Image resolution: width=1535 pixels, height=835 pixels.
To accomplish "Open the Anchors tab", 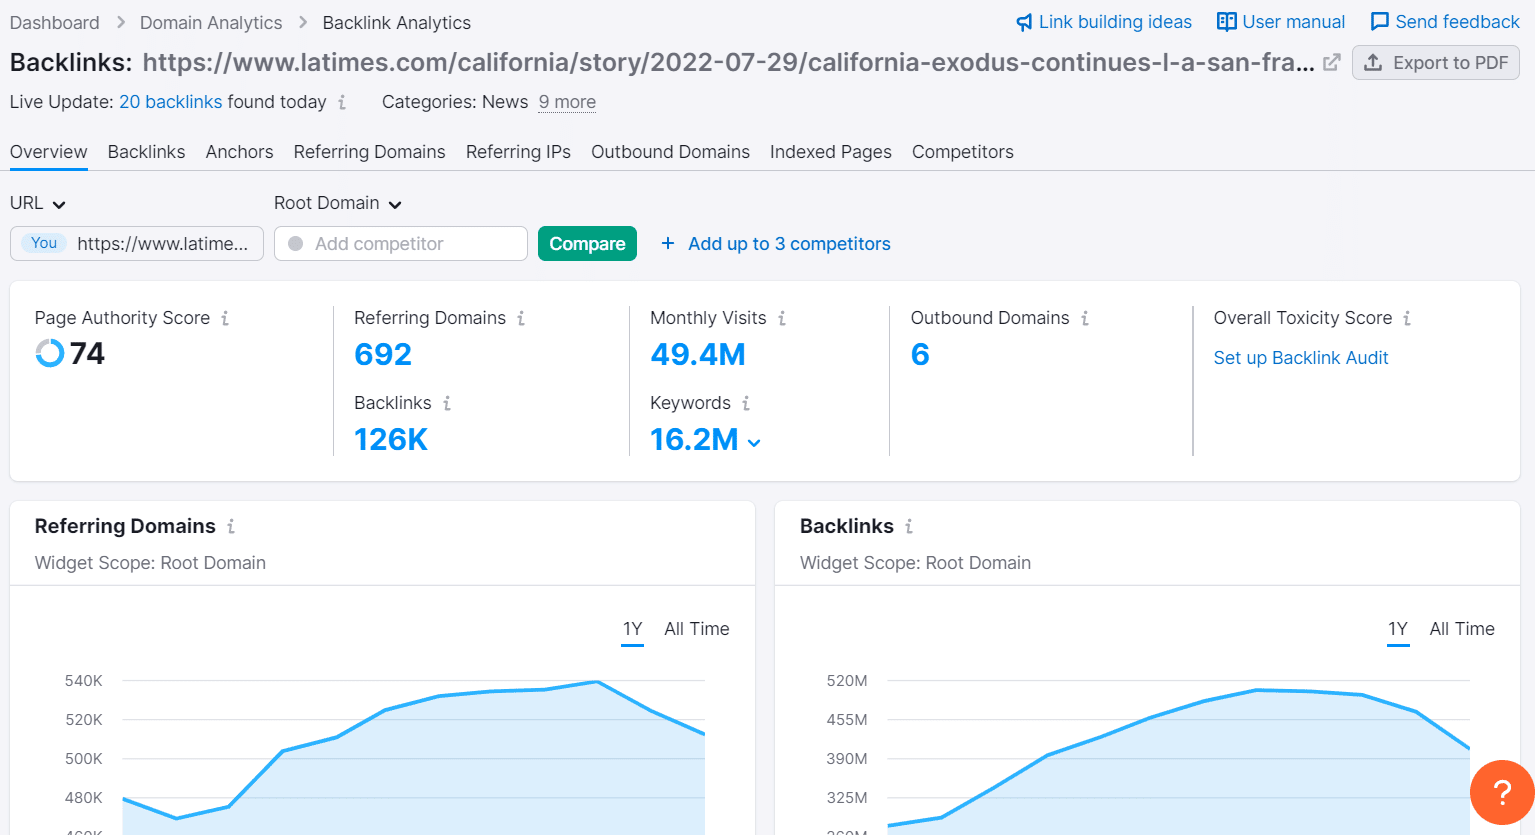I will 239,152.
